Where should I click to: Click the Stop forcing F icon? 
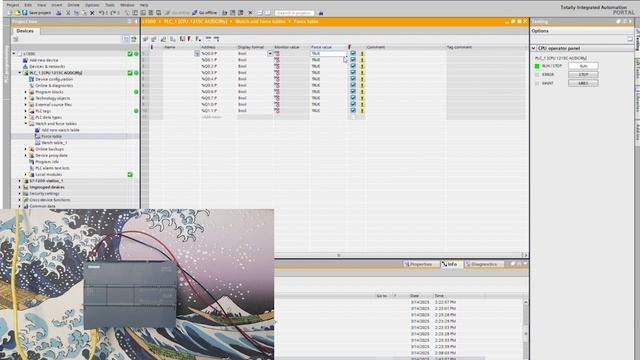pyautogui.click(x=198, y=39)
